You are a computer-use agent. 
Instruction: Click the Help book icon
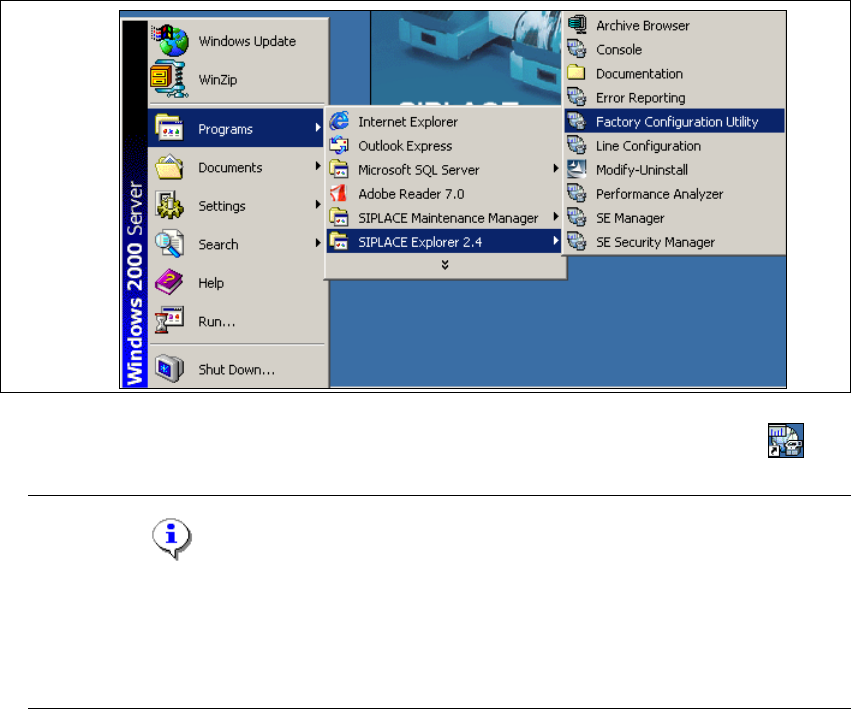click(169, 282)
